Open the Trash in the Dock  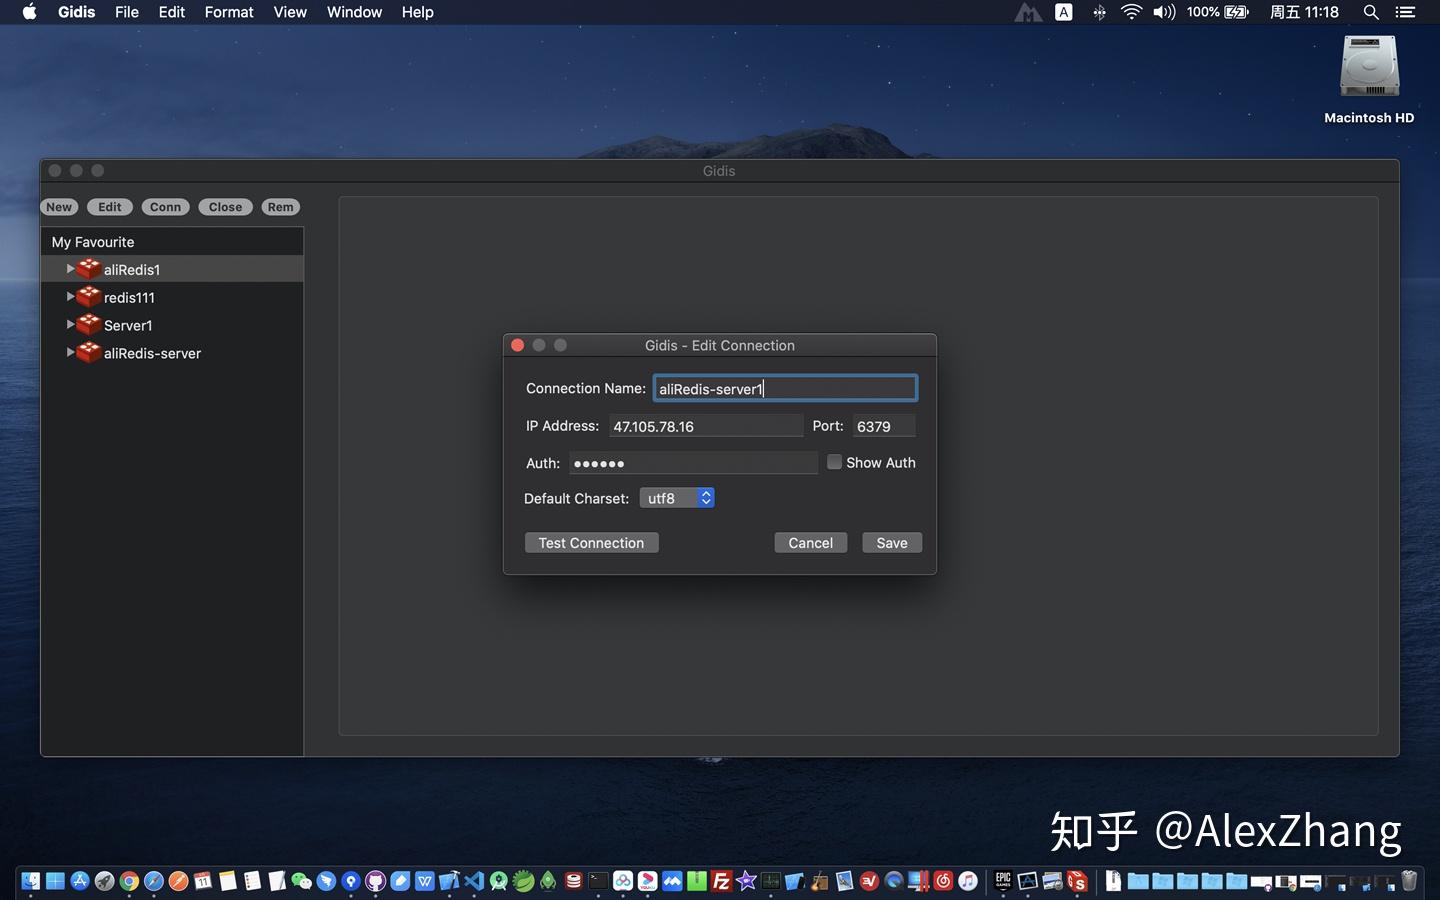(x=1409, y=881)
